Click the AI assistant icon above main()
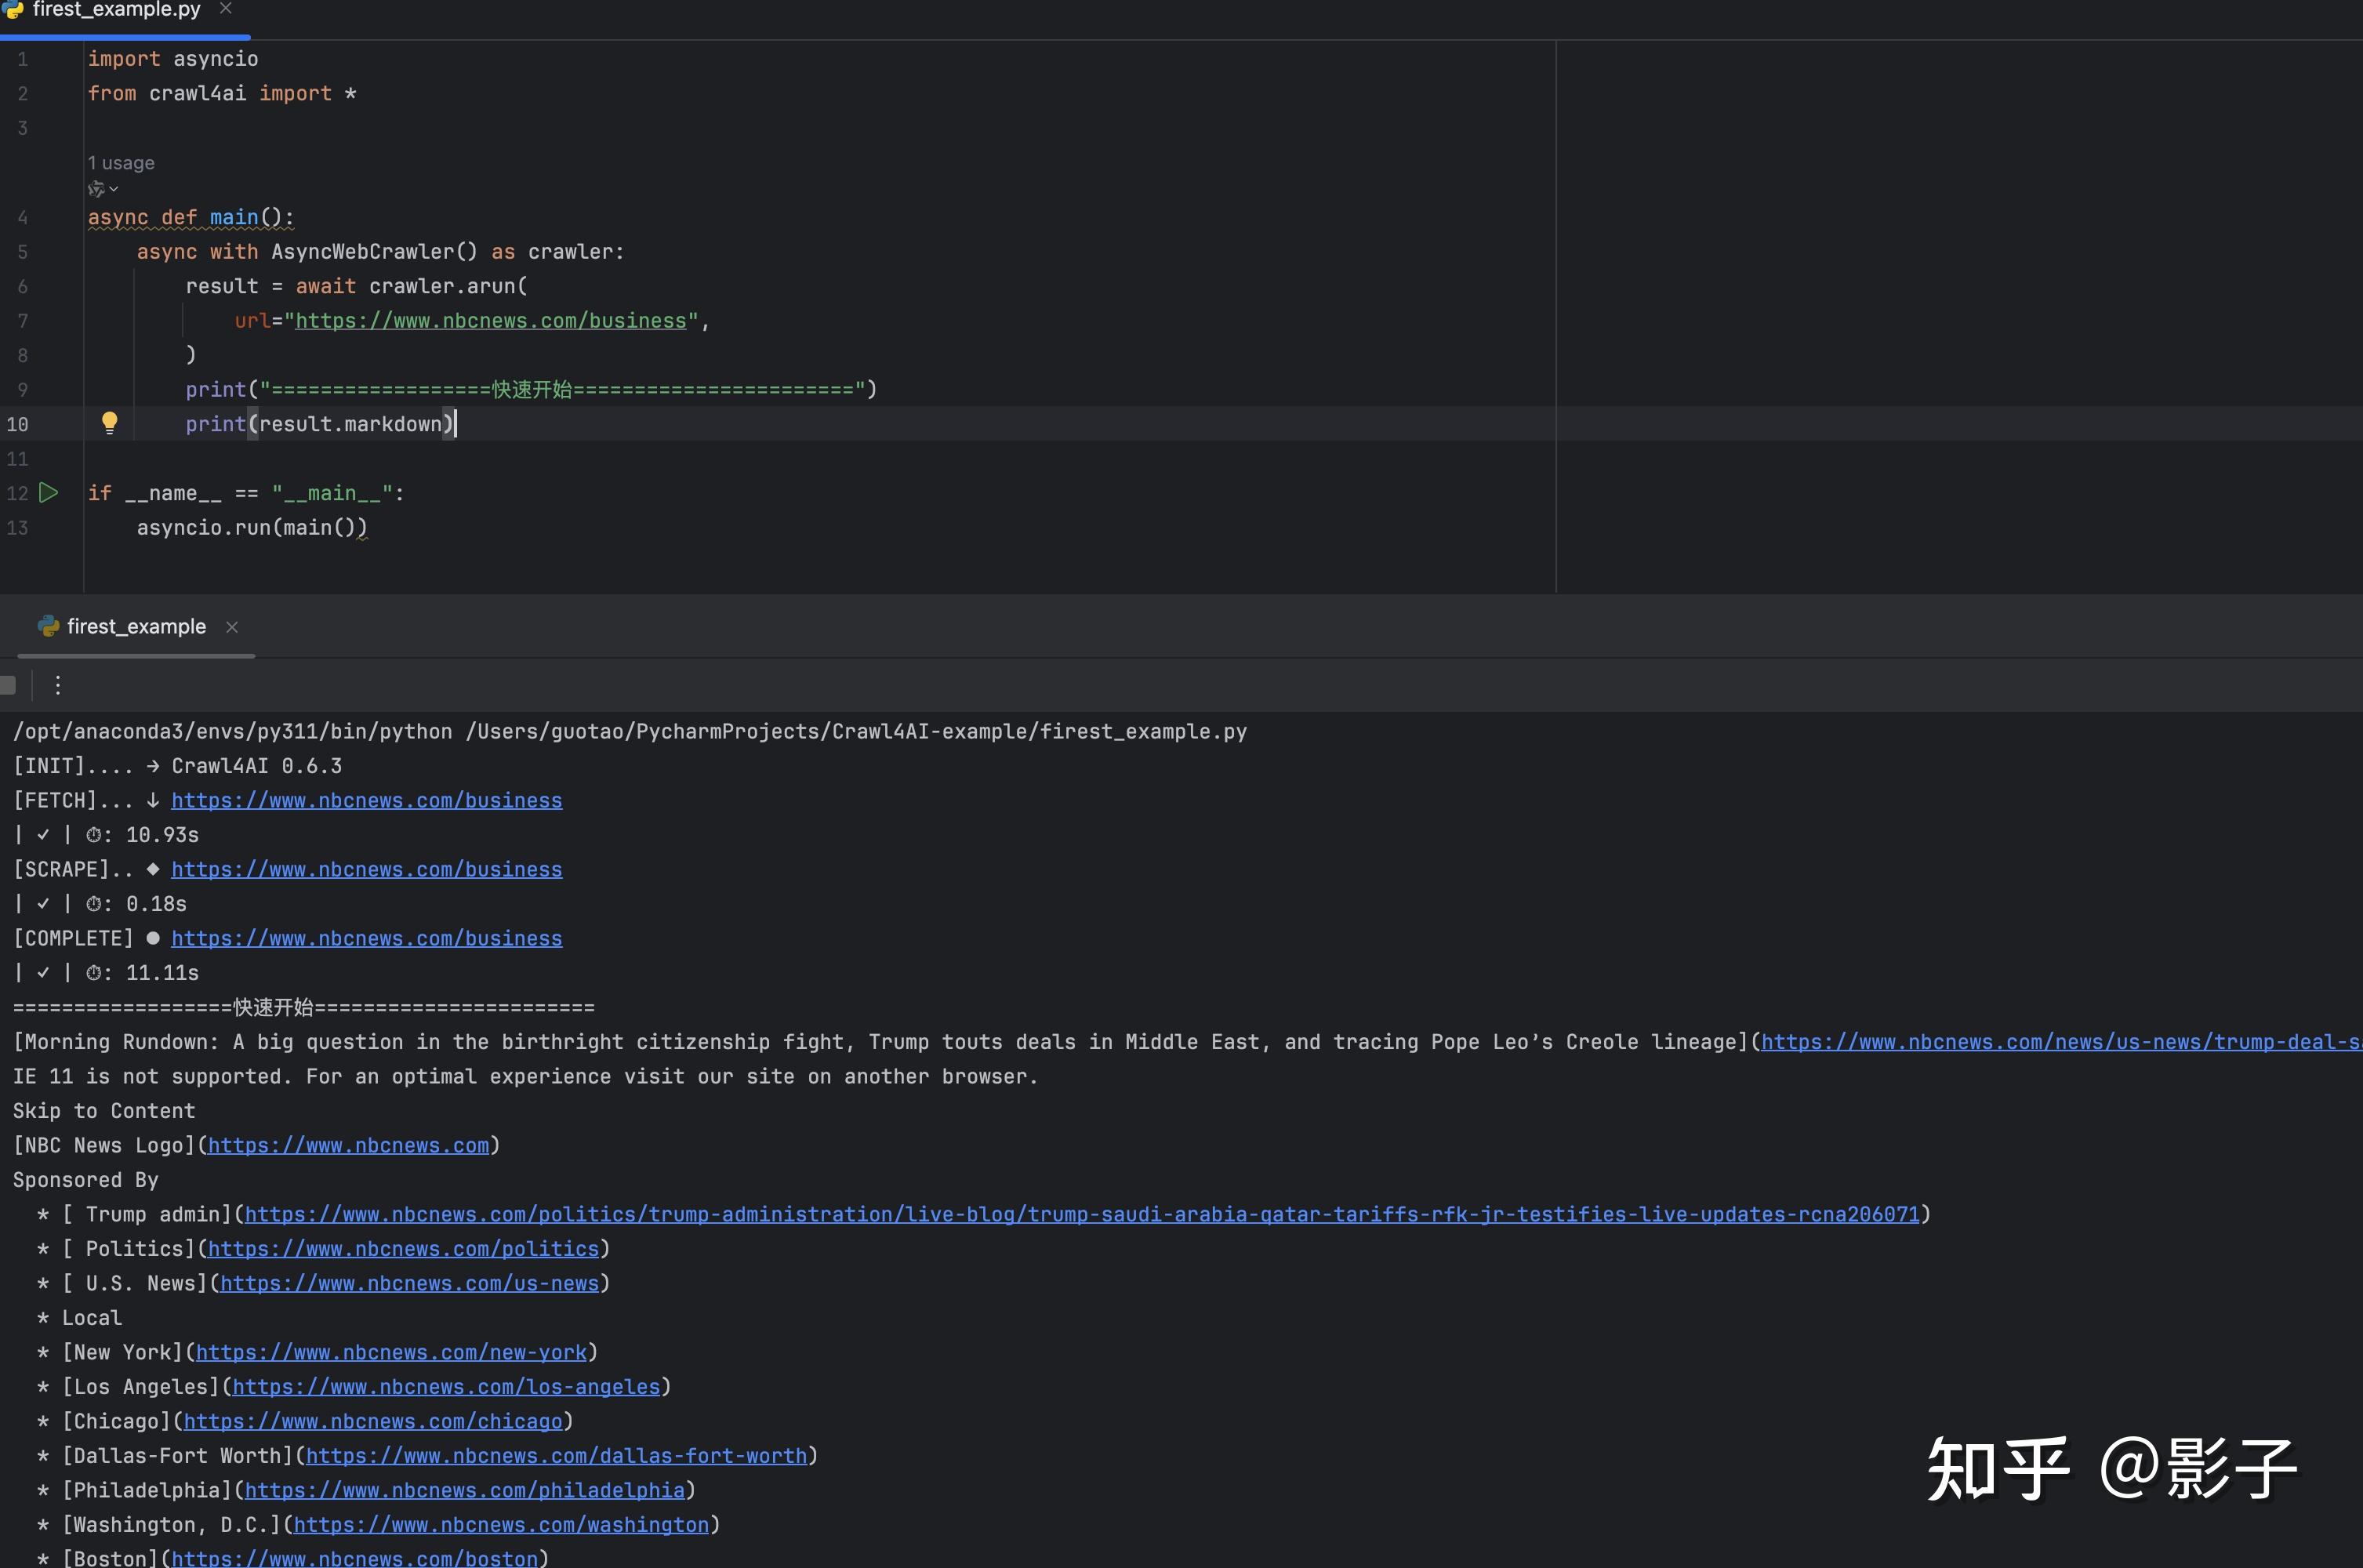This screenshot has height=1568, width=2363. 96,189
